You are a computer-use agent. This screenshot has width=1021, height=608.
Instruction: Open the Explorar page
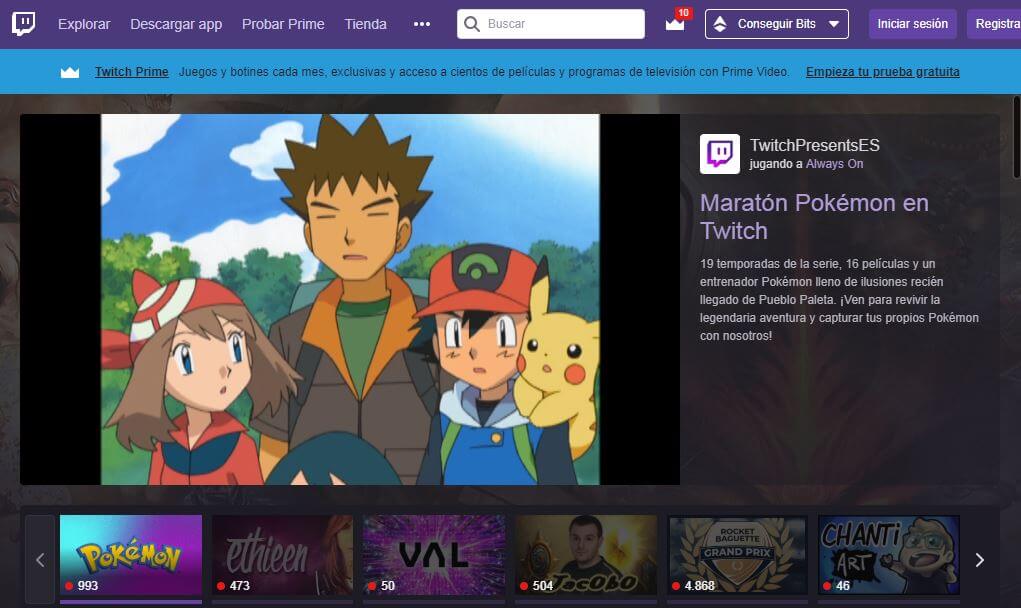click(x=84, y=24)
